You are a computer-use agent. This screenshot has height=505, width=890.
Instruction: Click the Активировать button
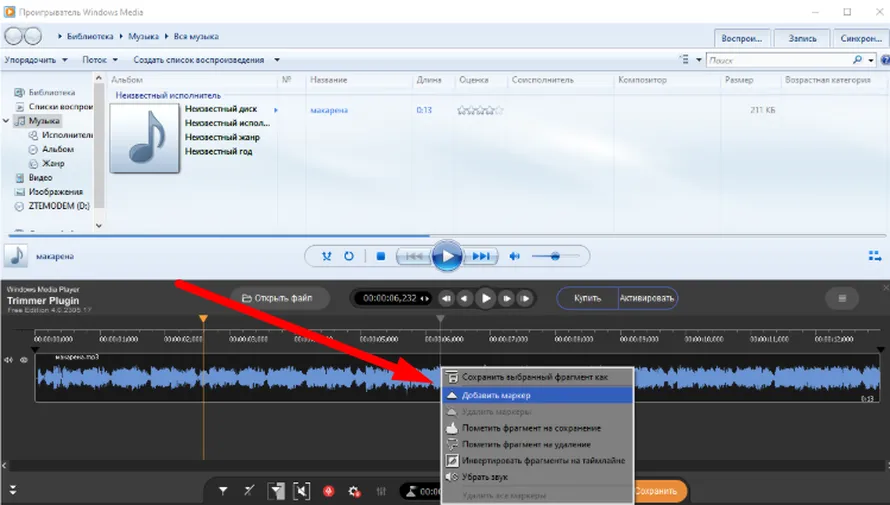click(647, 298)
